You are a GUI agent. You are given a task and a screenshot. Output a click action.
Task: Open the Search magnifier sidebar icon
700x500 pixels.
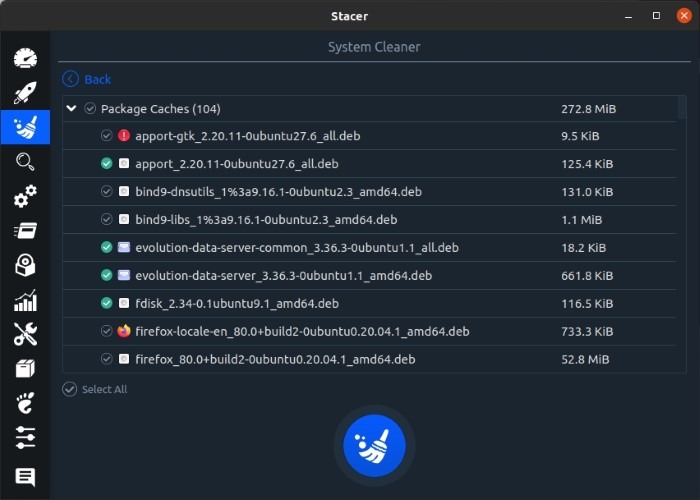coord(25,162)
